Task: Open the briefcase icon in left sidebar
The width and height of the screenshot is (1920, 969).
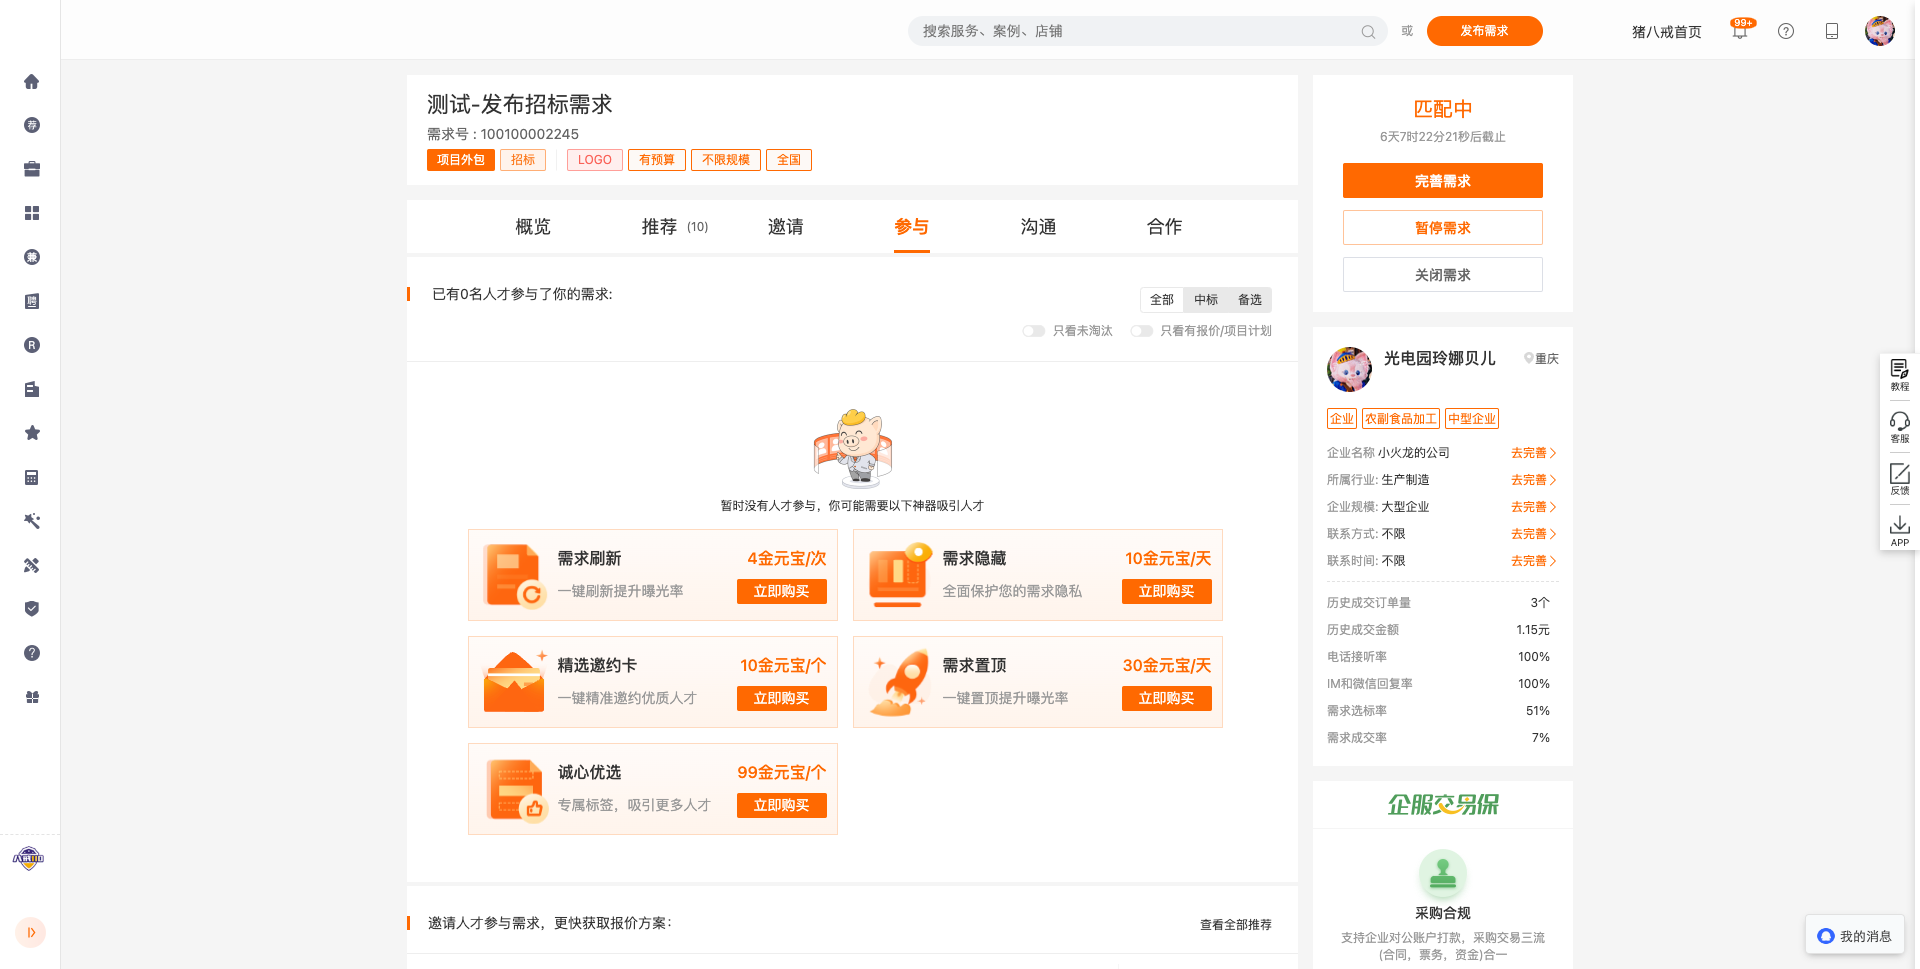Action: tap(32, 169)
